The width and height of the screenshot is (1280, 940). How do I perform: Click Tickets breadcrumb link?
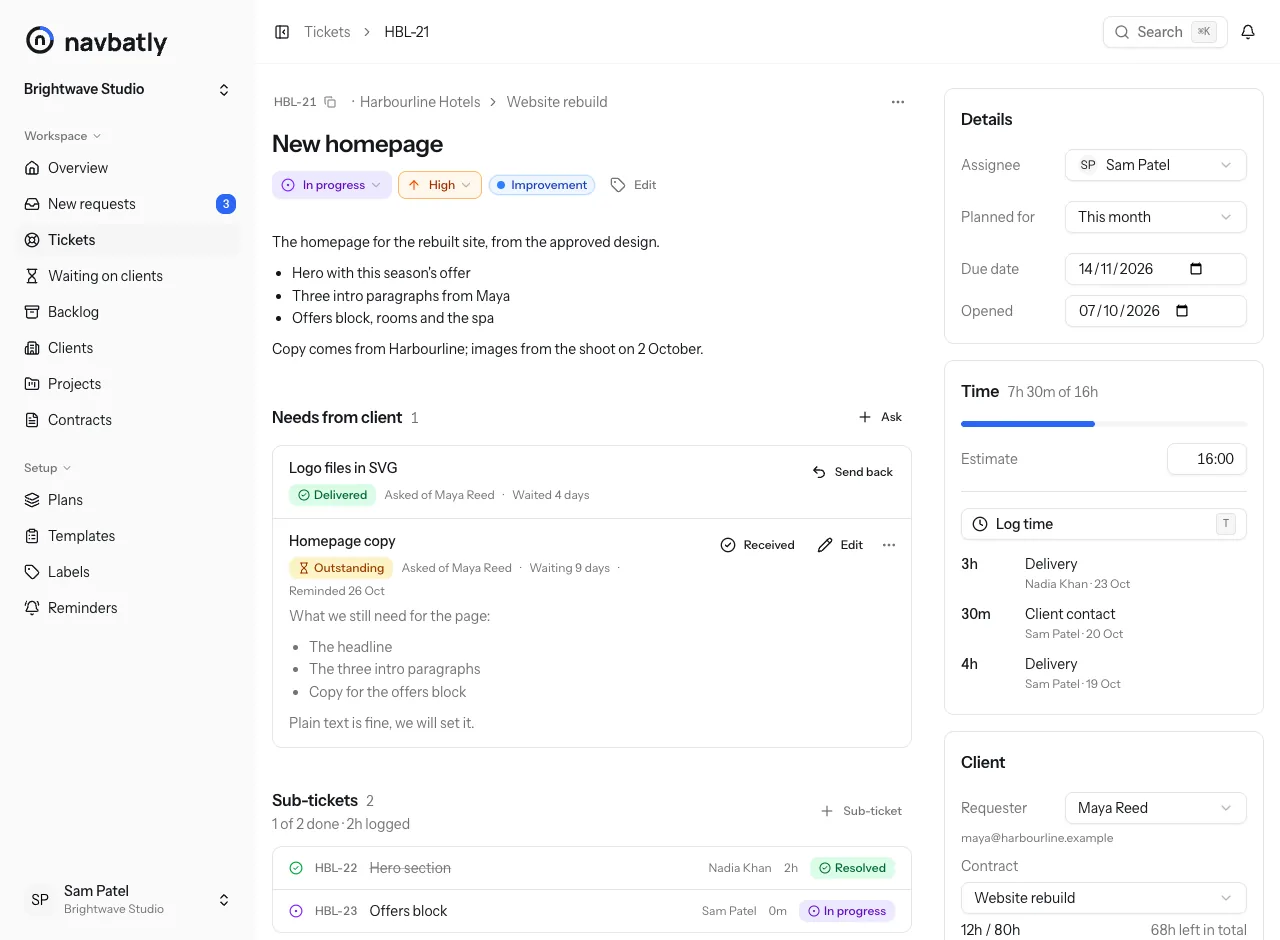click(x=327, y=32)
